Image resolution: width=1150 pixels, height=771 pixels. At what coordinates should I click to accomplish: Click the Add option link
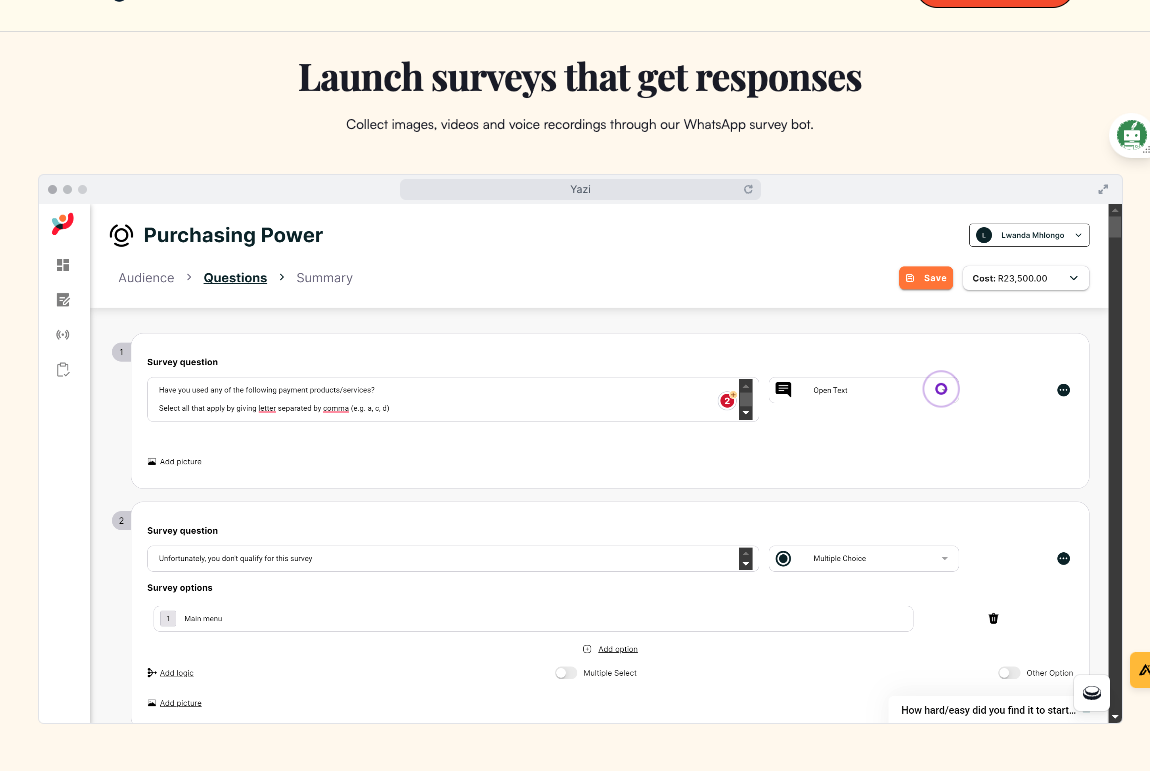coord(618,649)
